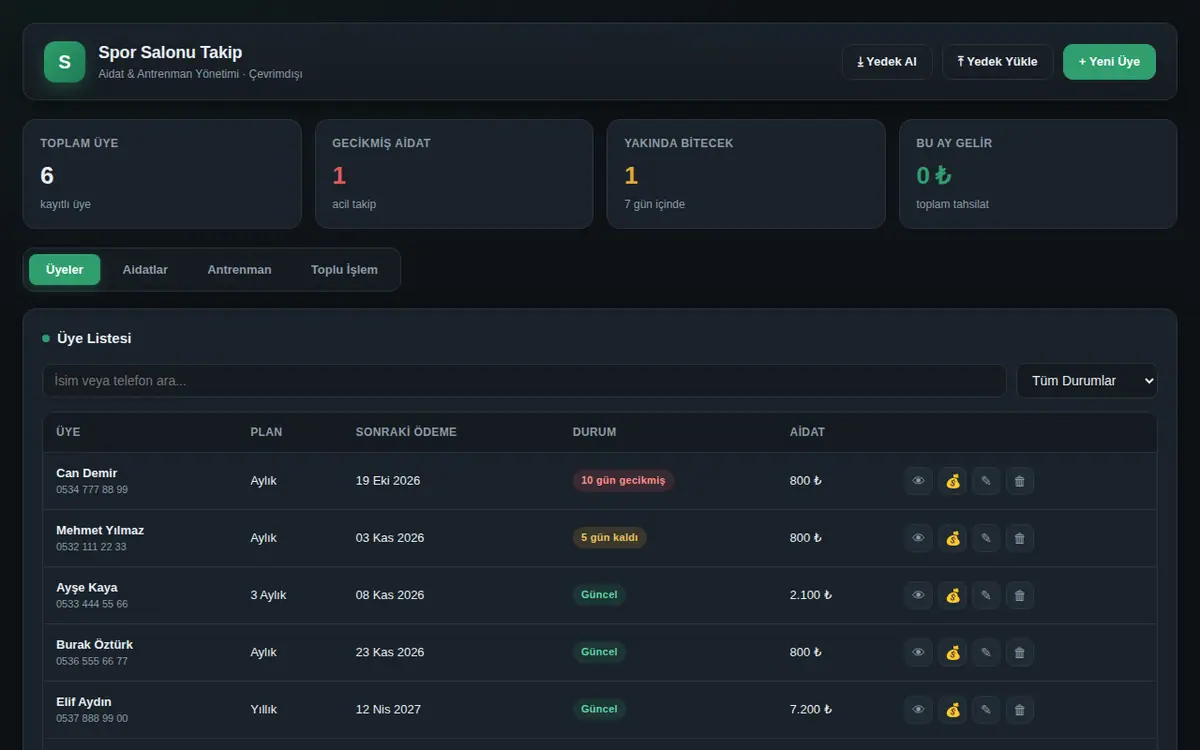1200x750 pixels.
Task: Edit member Elif Aydın
Action: point(986,709)
